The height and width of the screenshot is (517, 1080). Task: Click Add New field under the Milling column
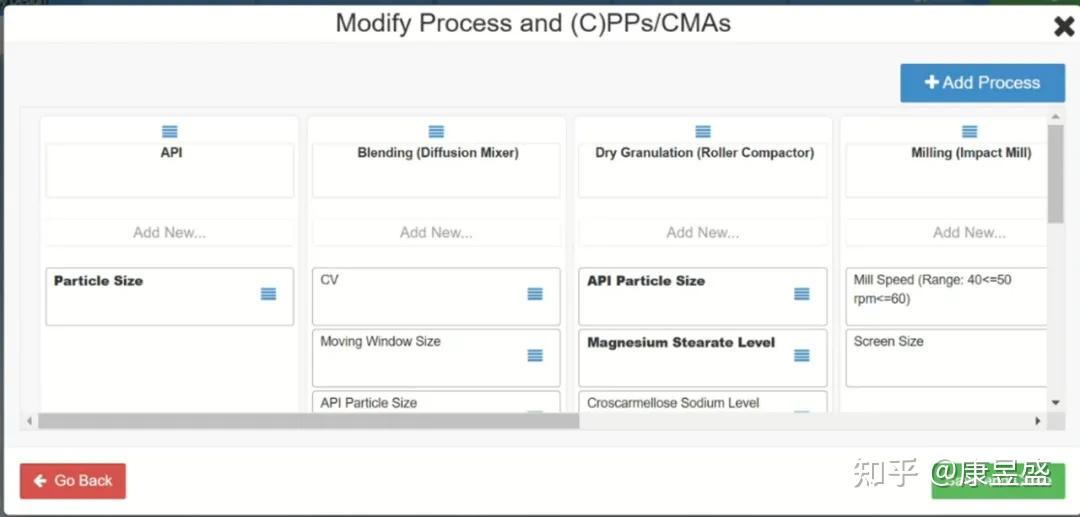click(x=969, y=233)
